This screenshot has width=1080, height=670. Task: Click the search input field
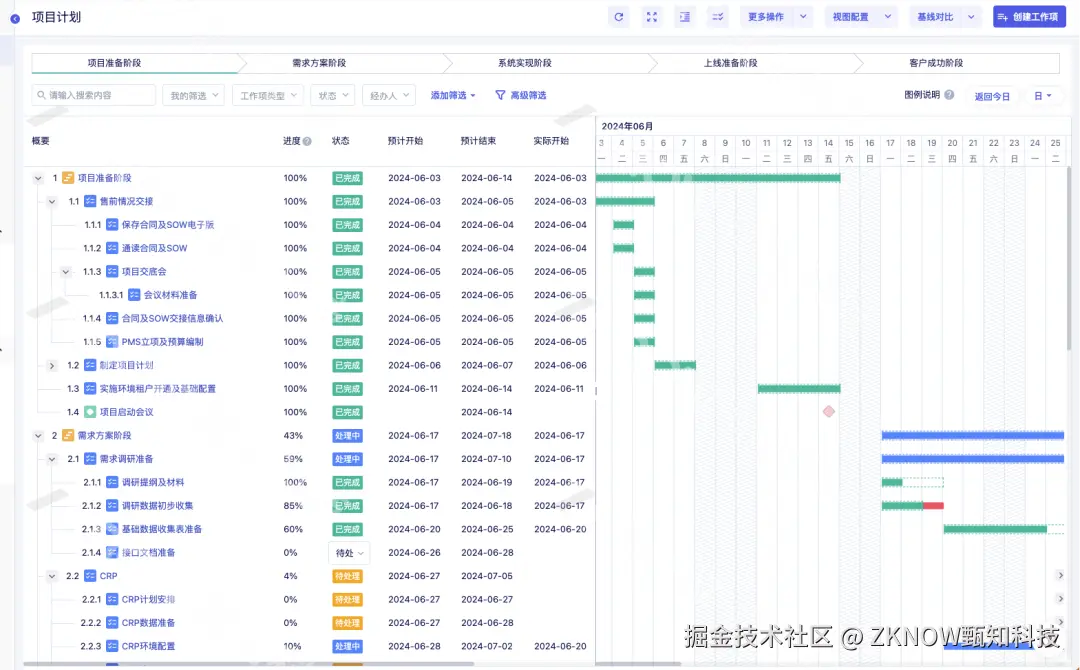coord(94,95)
